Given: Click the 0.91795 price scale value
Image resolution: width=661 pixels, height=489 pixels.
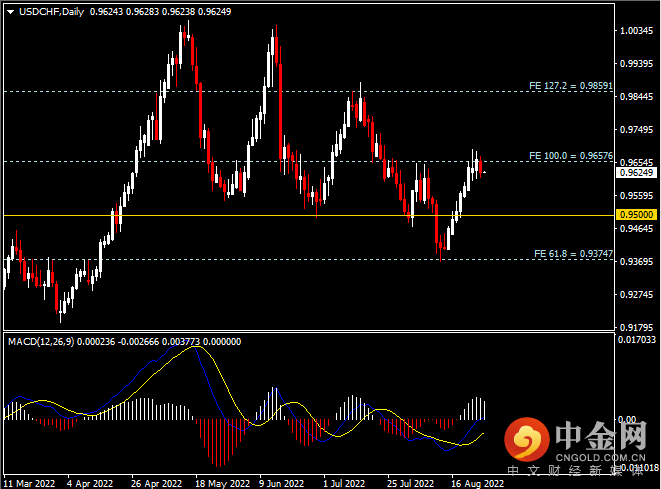Looking at the screenshot, I should (x=637, y=328).
